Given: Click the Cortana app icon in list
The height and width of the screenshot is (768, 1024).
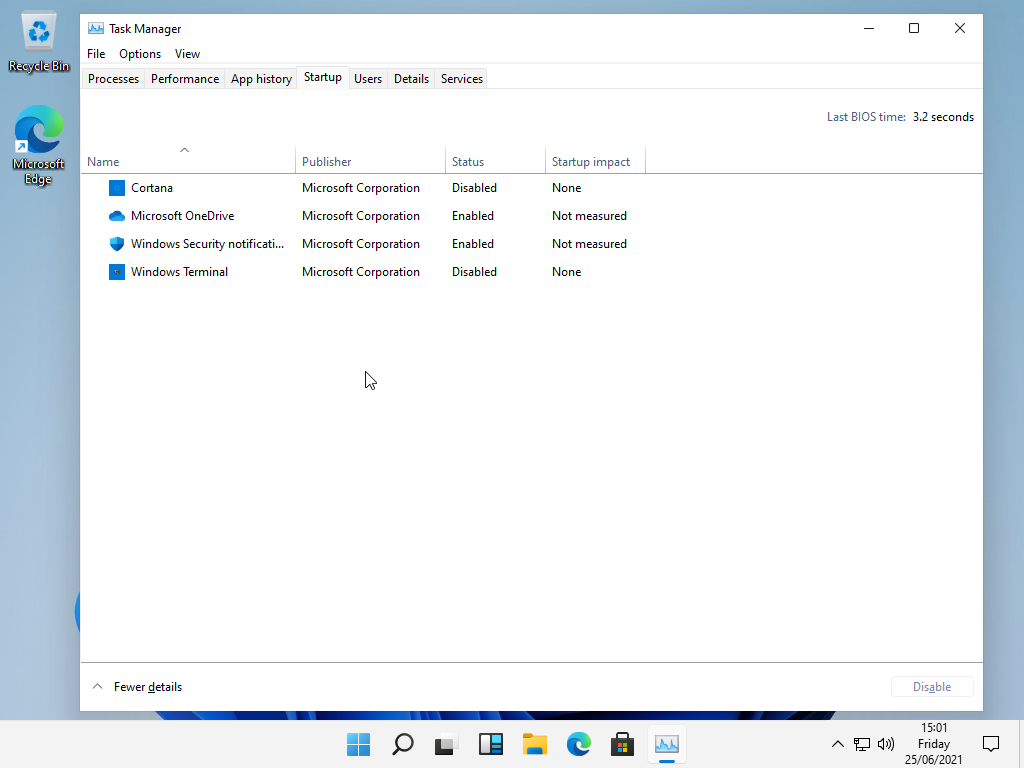Looking at the screenshot, I should point(117,188).
